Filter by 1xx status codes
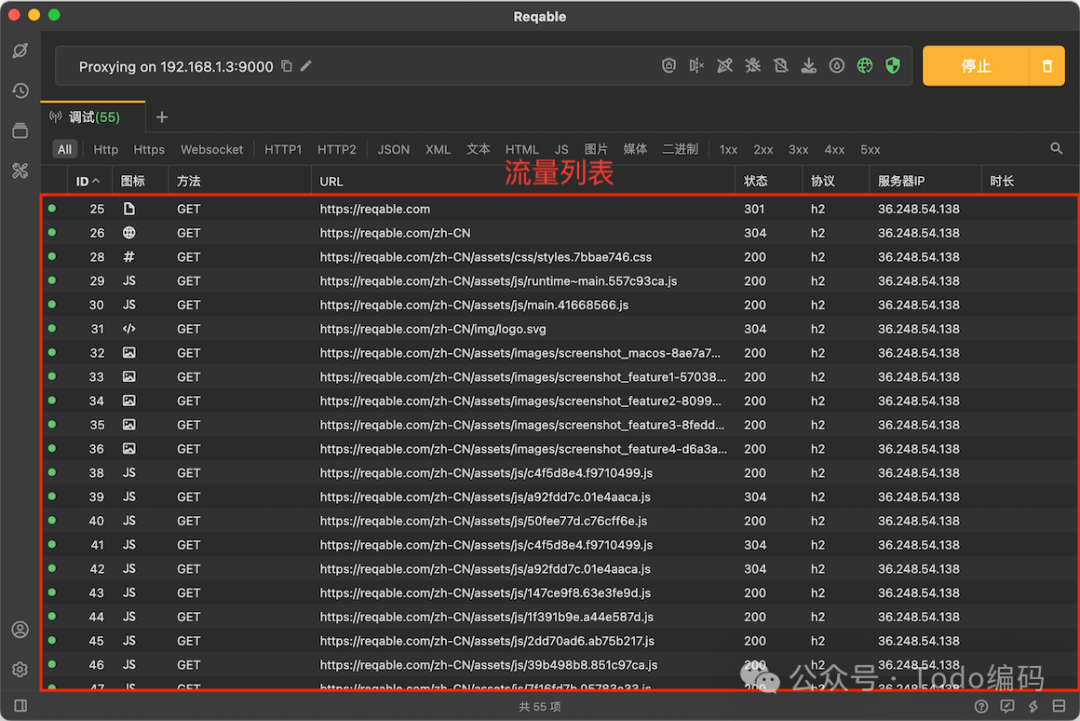Image resolution: width=1080 pixels, height=721 pixels. [x=728, y=149]
